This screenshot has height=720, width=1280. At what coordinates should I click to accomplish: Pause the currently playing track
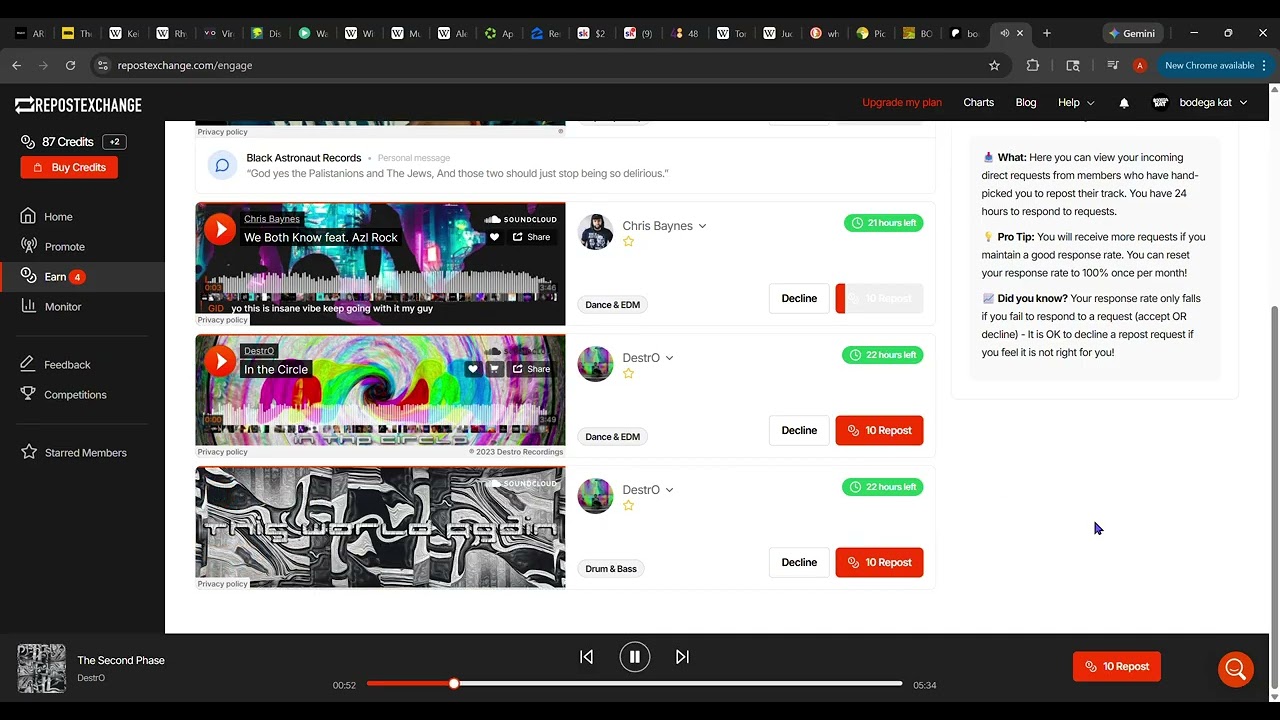point(635,657)
